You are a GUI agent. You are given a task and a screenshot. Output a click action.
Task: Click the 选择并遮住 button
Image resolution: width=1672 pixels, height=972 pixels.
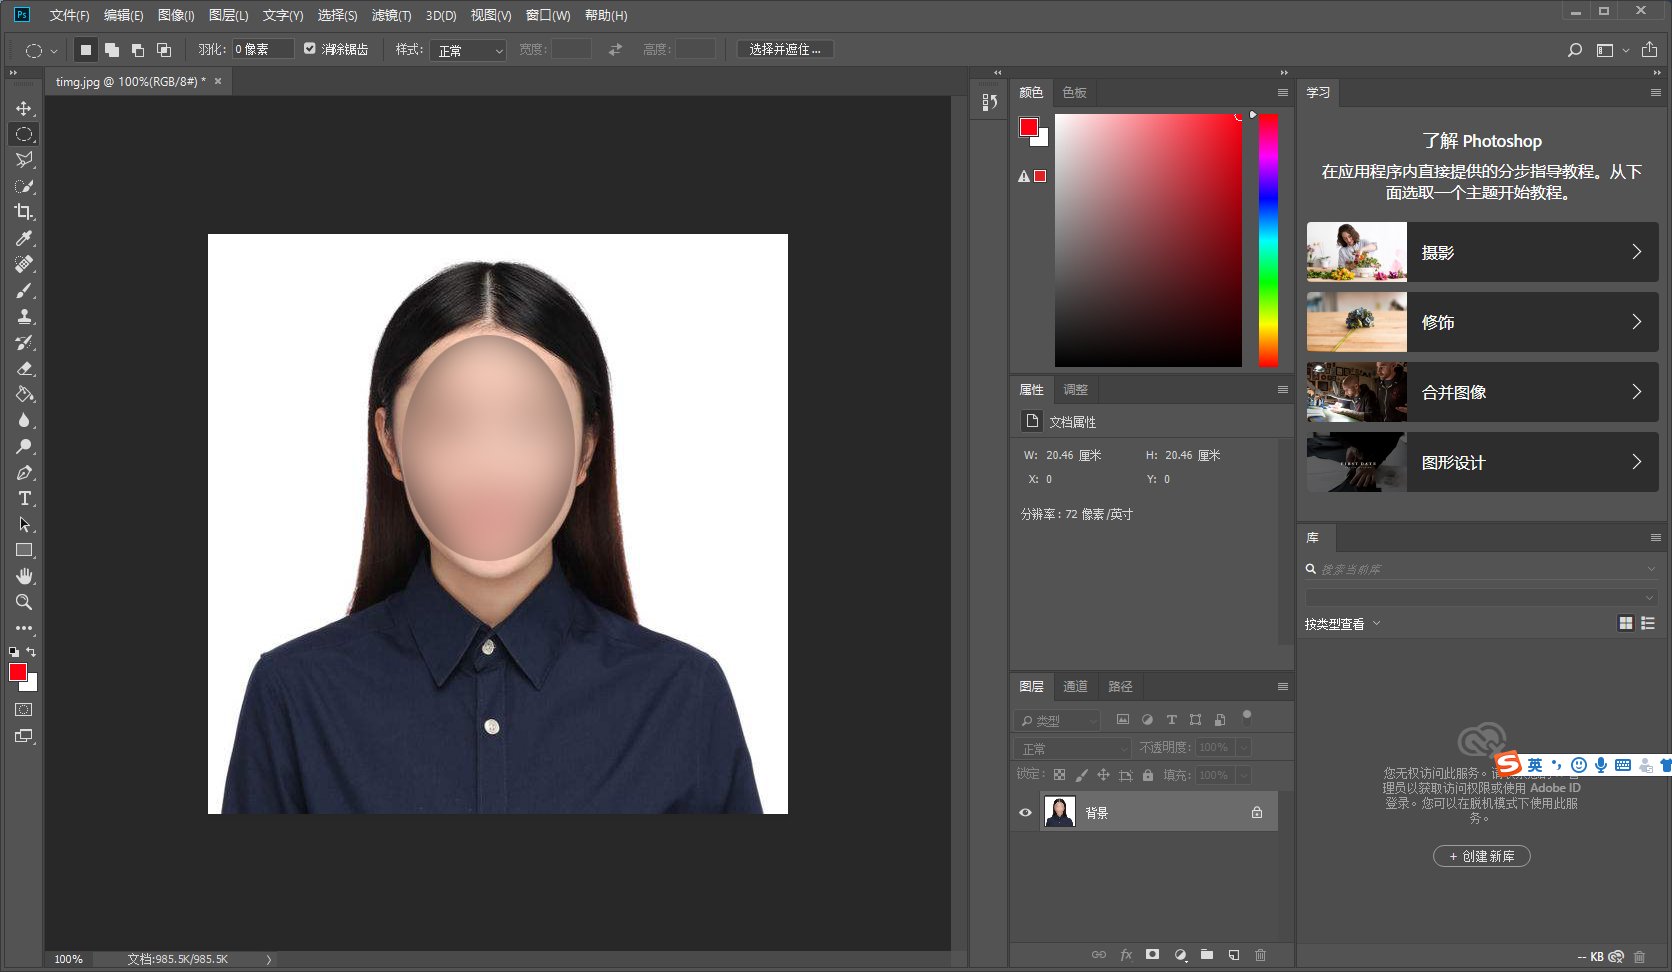[785, 49]
